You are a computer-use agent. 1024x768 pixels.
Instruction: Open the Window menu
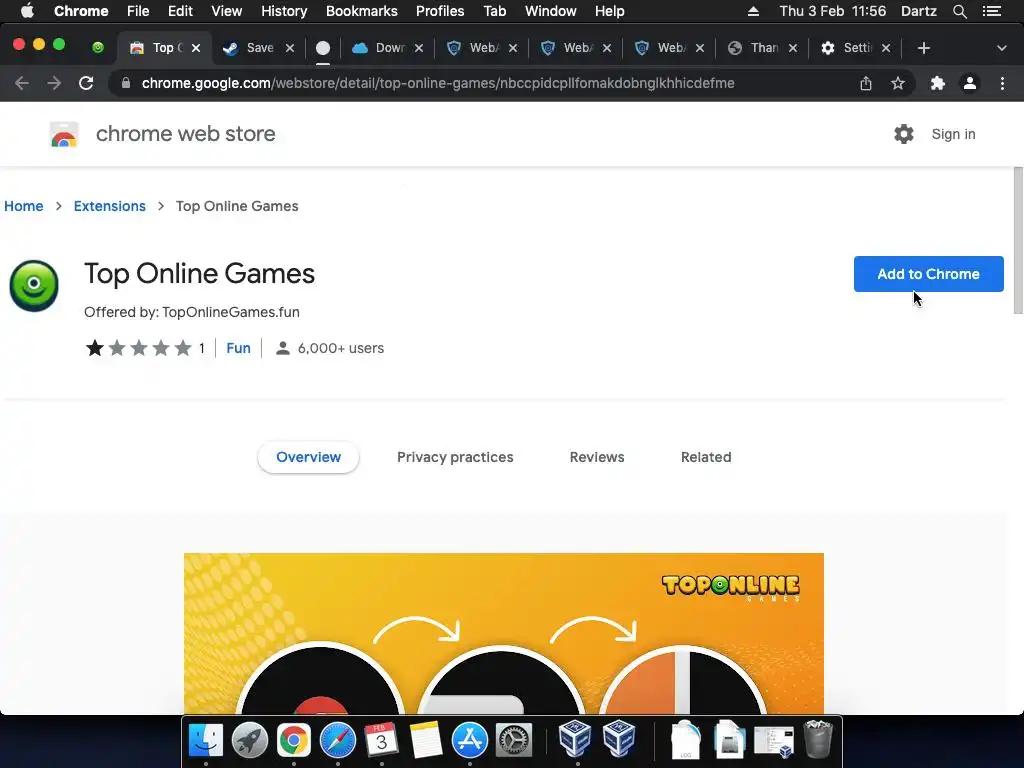pos(551,11)
